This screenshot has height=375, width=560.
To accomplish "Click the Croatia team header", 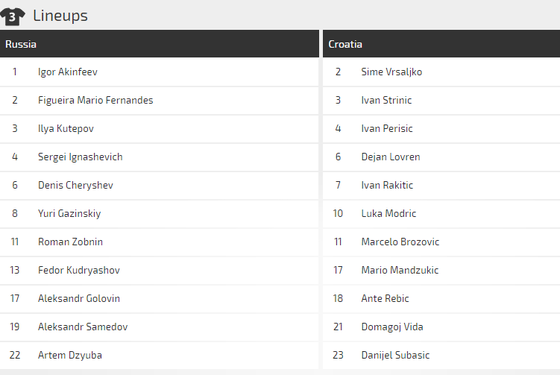I will 441,44.
